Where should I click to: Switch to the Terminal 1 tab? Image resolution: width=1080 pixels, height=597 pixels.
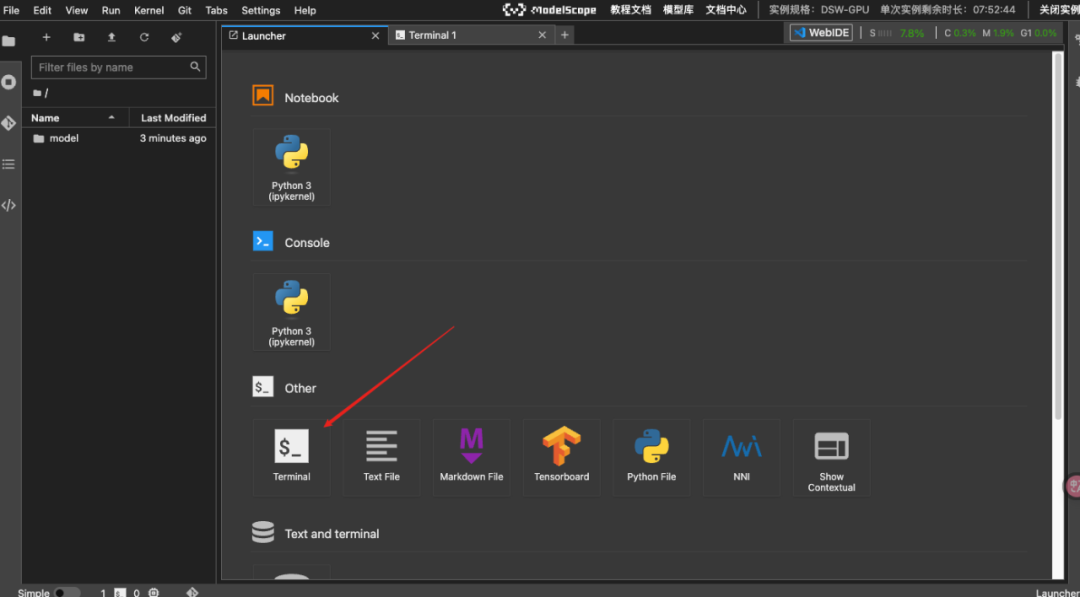(470, 35)
